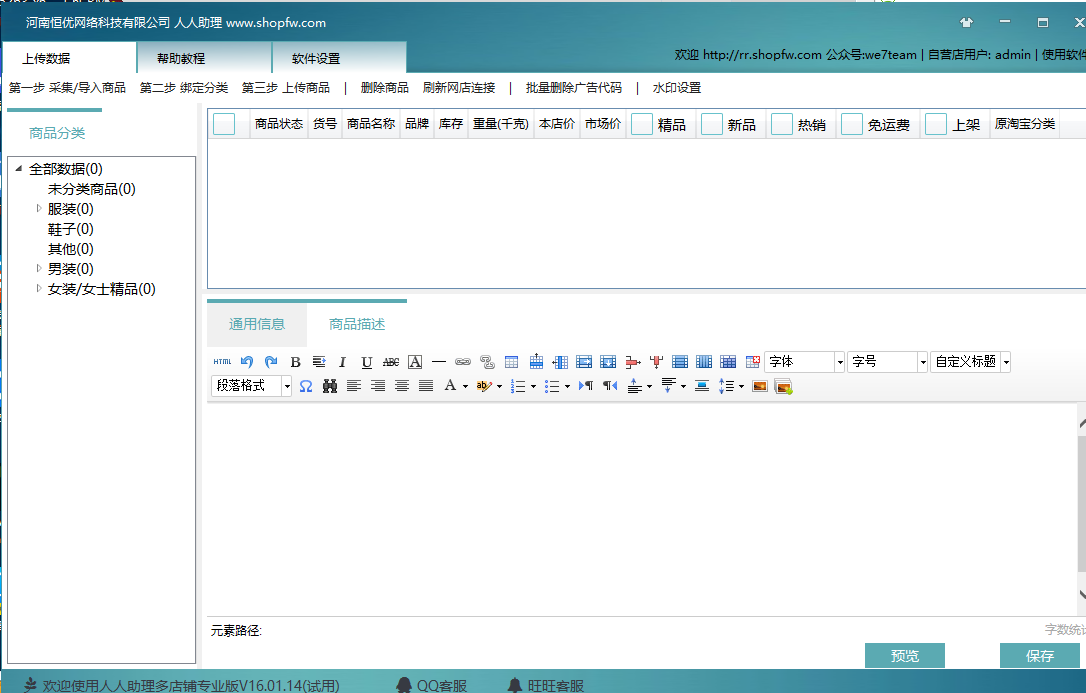Click the insert table icon
Image resolution: width=1086 pixels, height=693 pixels.
pos(511,361)
